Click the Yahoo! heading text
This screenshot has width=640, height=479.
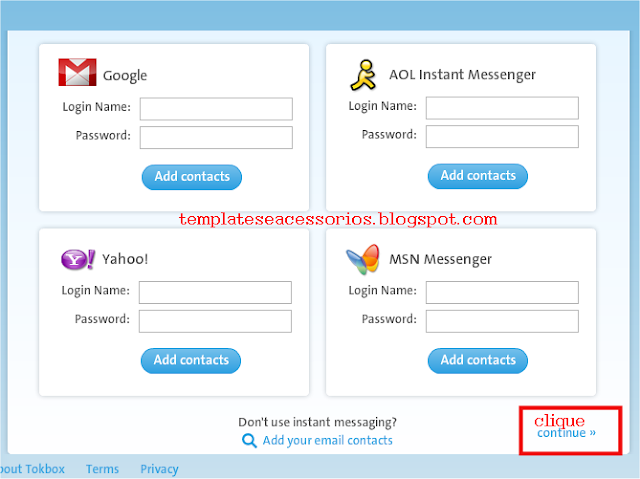(x=125, y=259)
